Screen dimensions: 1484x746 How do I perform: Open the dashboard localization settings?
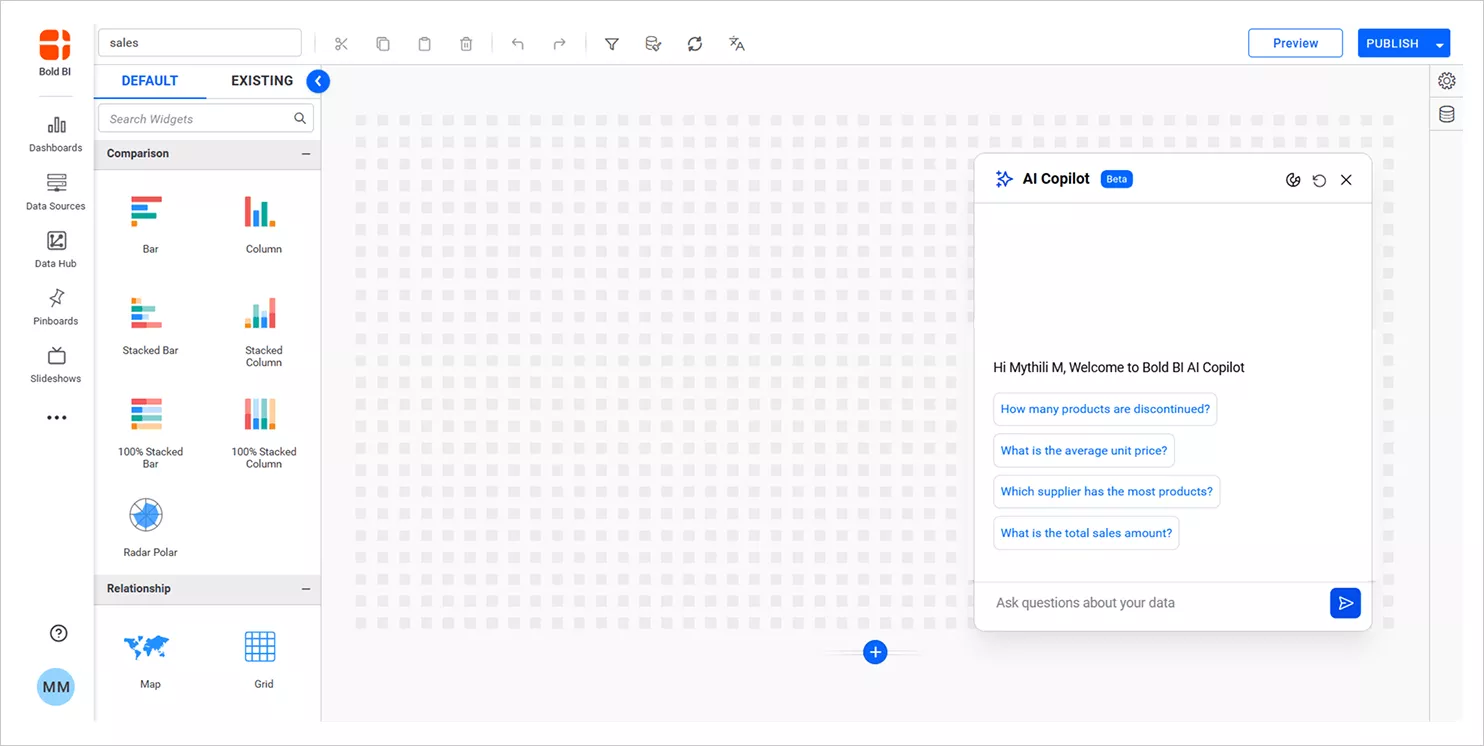coord(737,43)
